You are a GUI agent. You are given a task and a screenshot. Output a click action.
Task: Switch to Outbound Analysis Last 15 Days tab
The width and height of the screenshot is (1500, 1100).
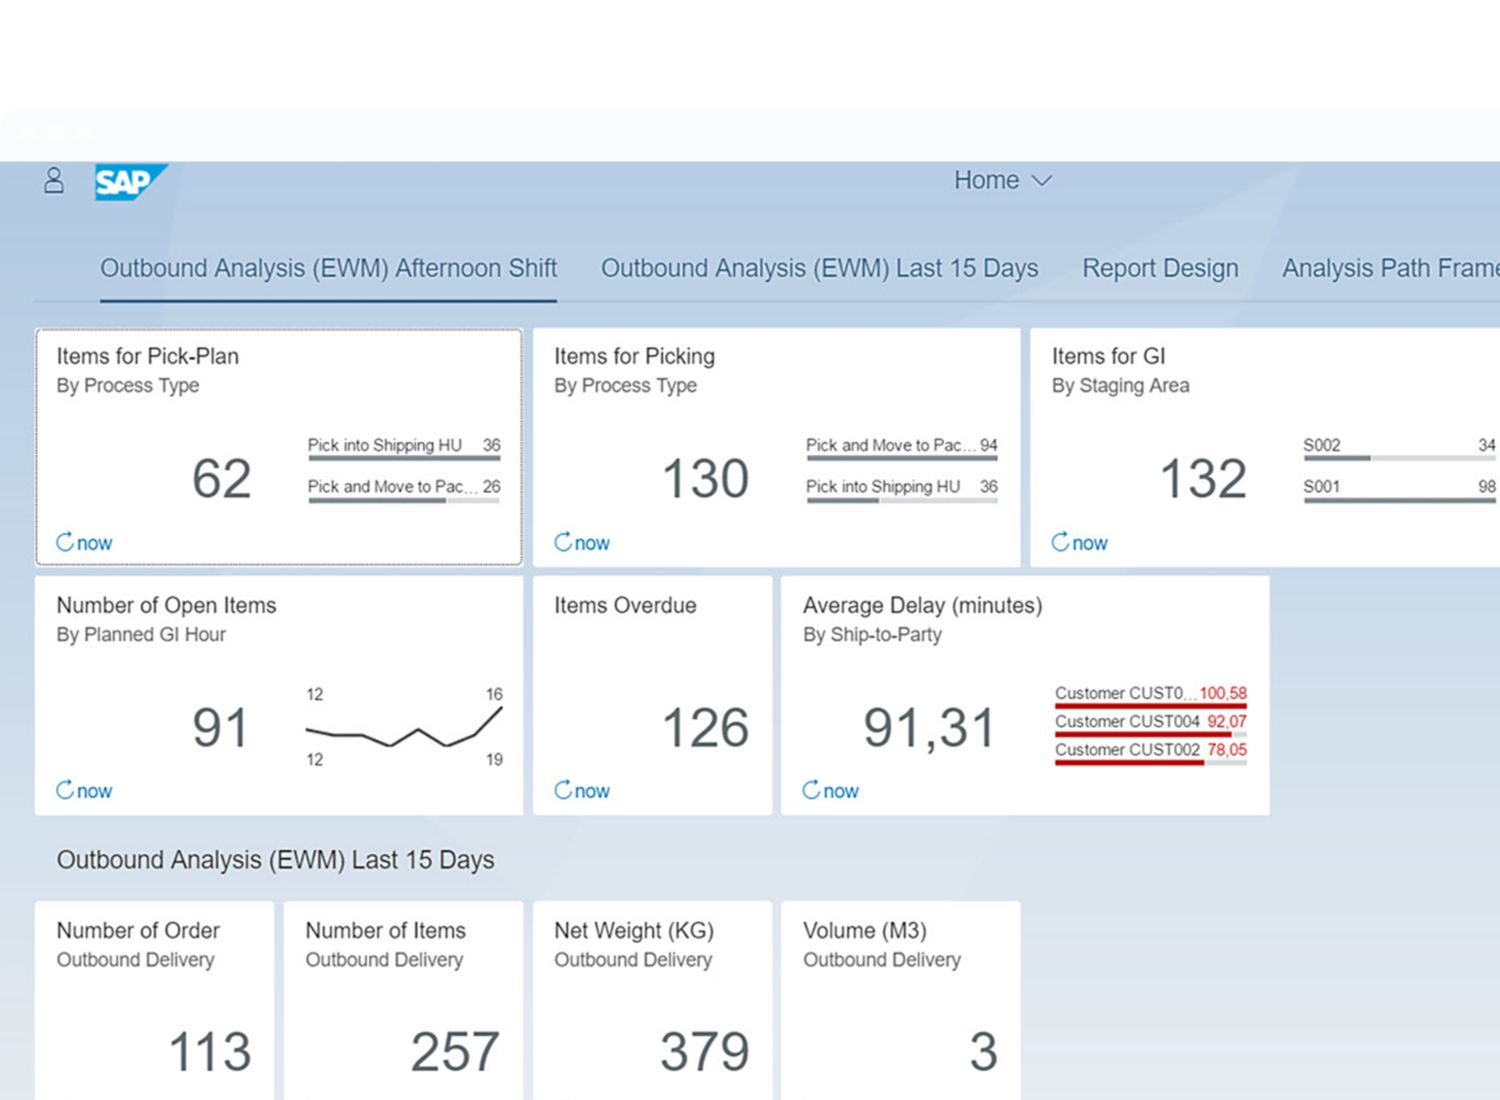[819, 269]
